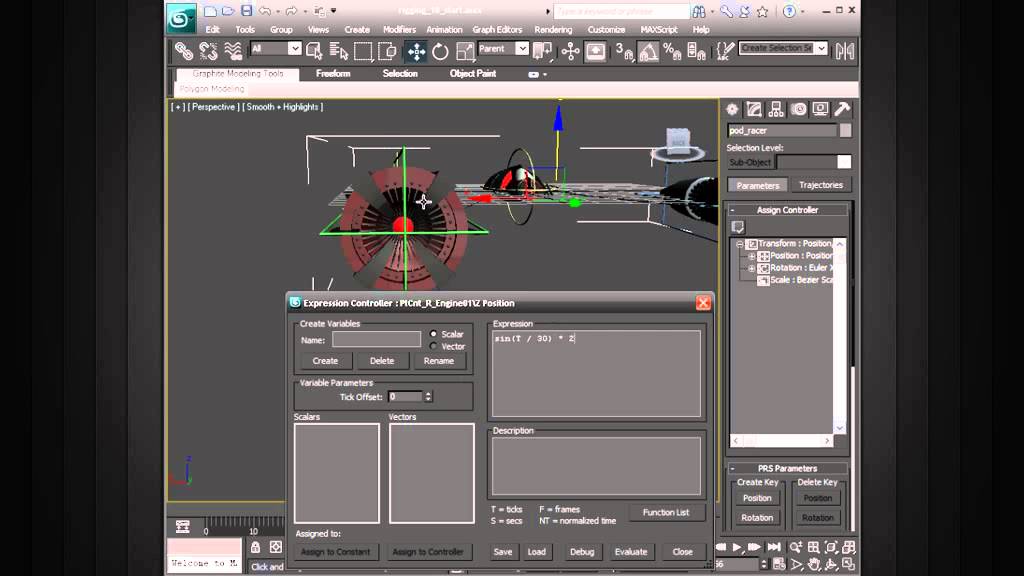The width and height of the screenshot is (1024, 576).
Task: Choose the Rectangular Selection Region tool
Action: (x=362, y=50)
